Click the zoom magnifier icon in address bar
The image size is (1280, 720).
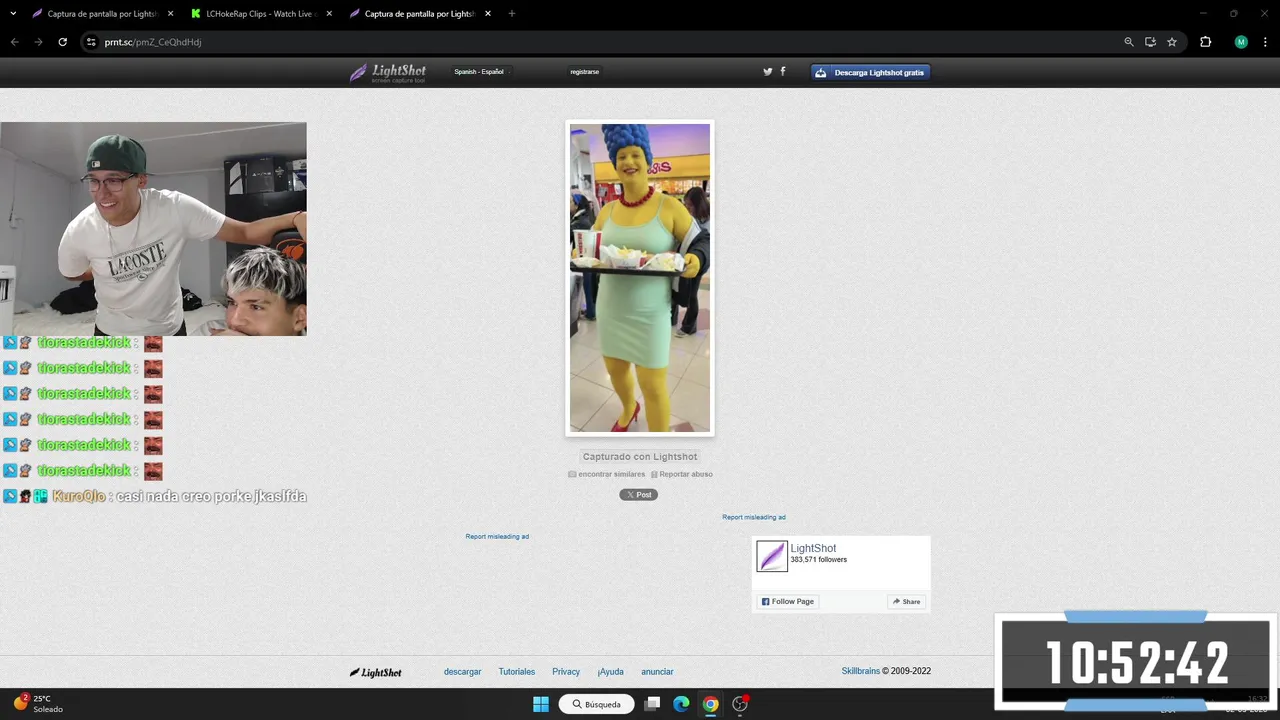click(1129, 42)
